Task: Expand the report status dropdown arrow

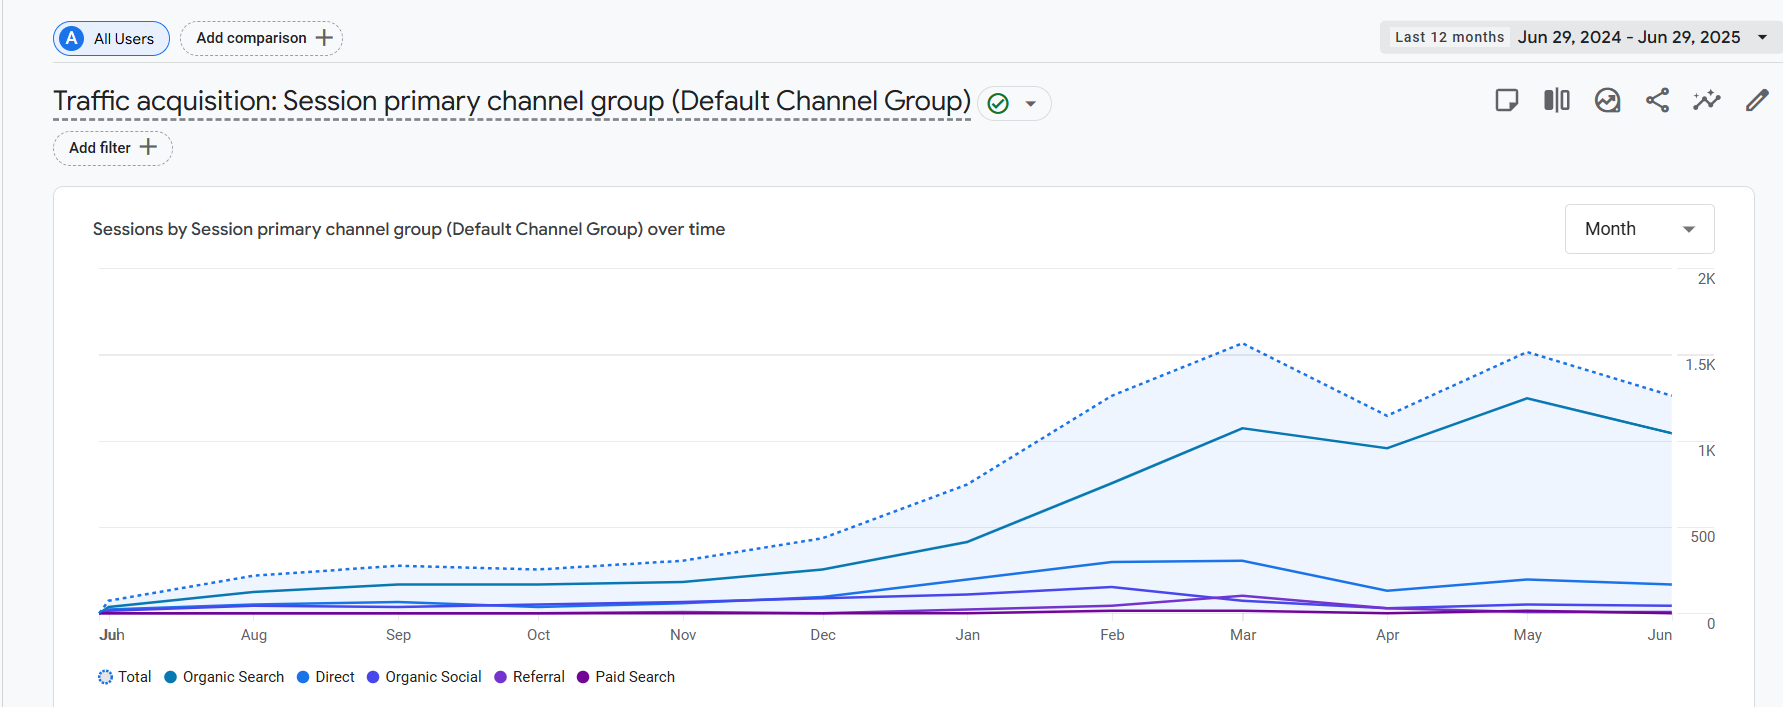Action: 1031,104
